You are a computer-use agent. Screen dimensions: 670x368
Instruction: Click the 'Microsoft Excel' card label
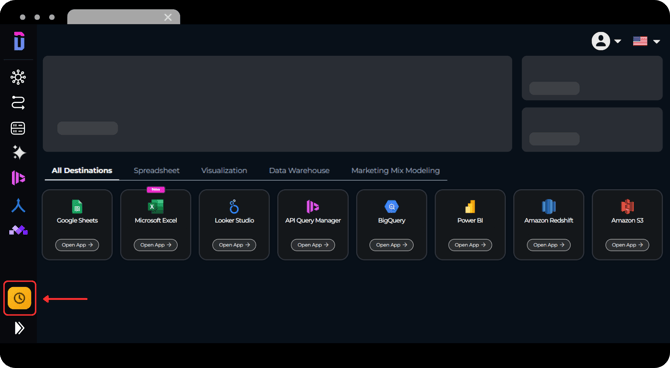point(156,221)
